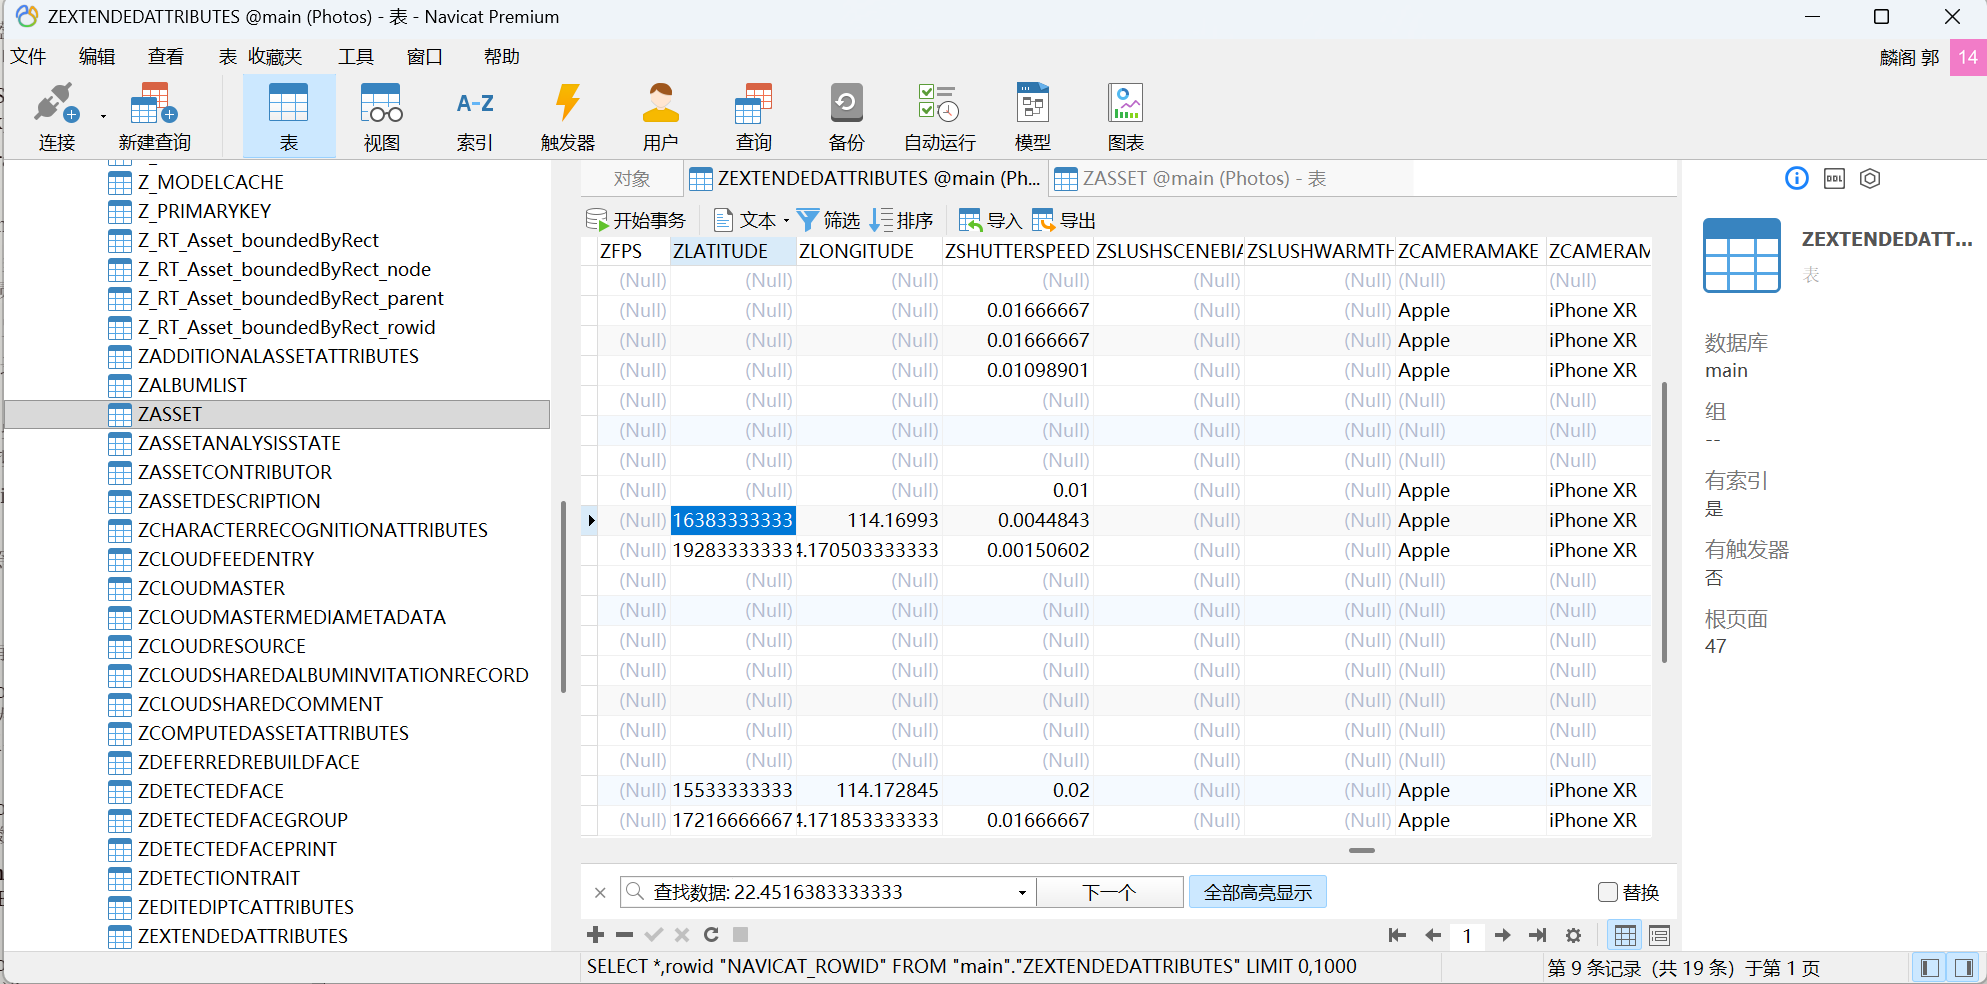
Task: Click the data grid vertical scrollbar
Action: tap(1664, 520)
